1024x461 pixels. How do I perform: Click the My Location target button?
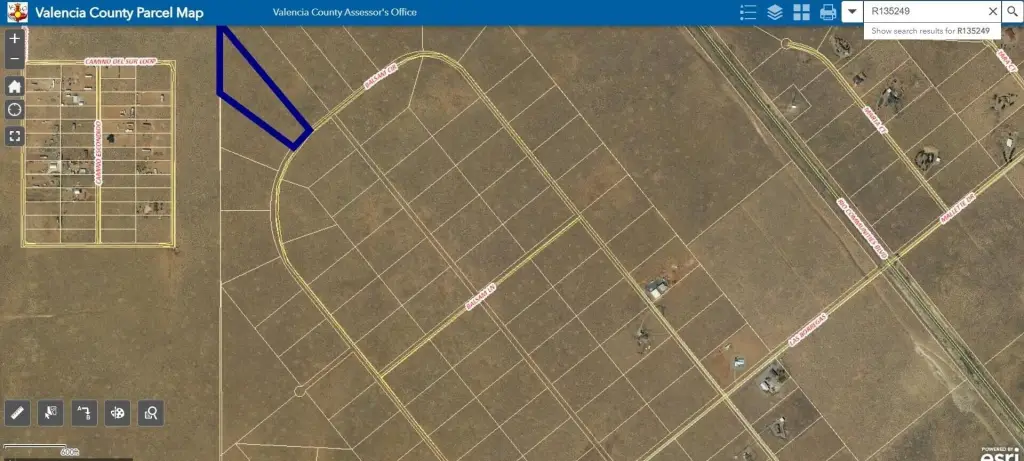[x=15, y=110]
